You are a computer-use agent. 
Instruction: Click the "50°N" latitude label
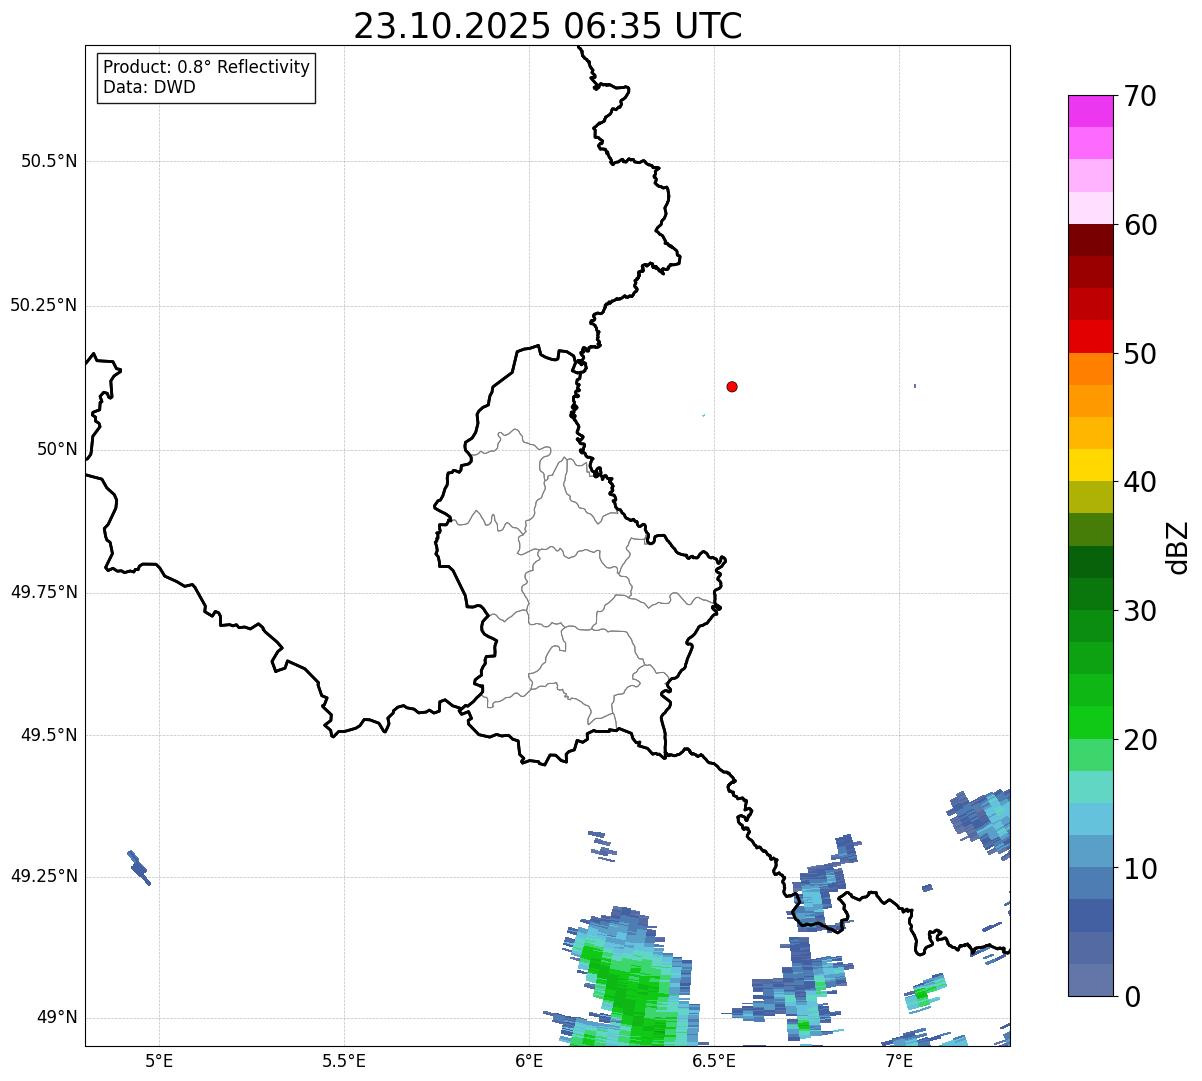[x=57, y=449]
